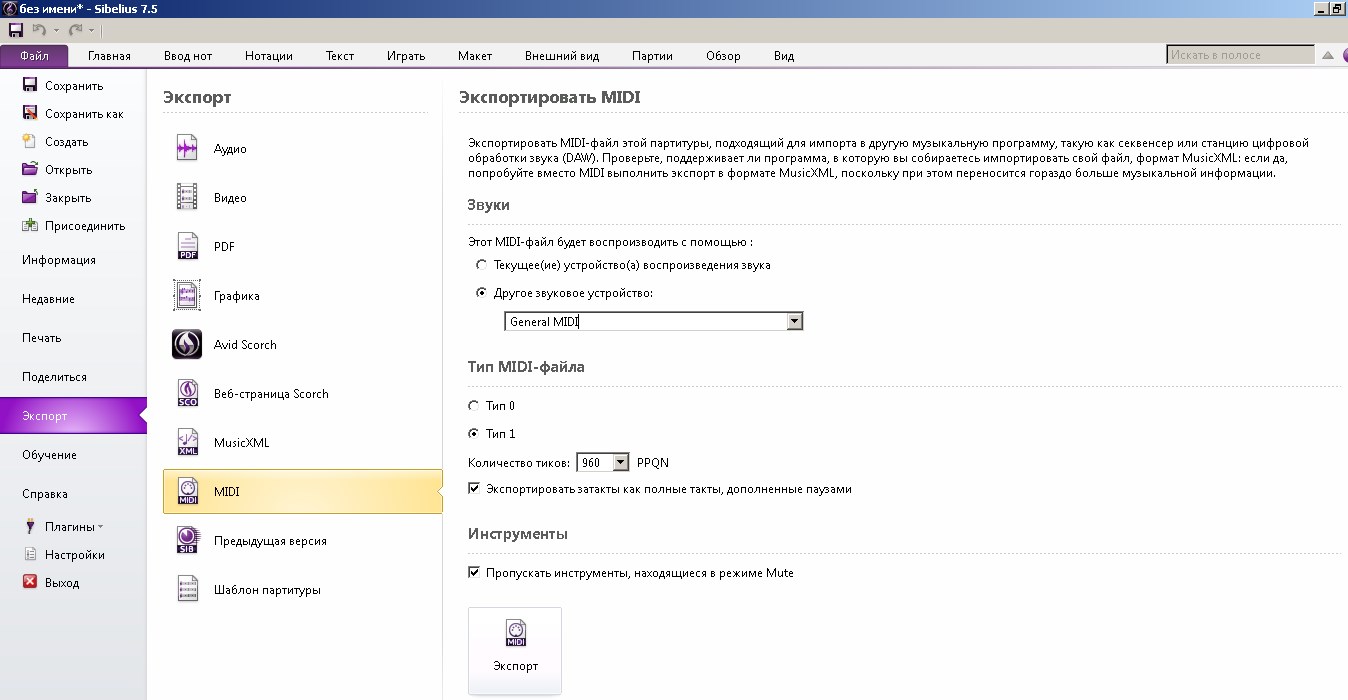Click the score template staff icon
The image size is (1348, 700).
pyautogui.click(x=187, y=589)
